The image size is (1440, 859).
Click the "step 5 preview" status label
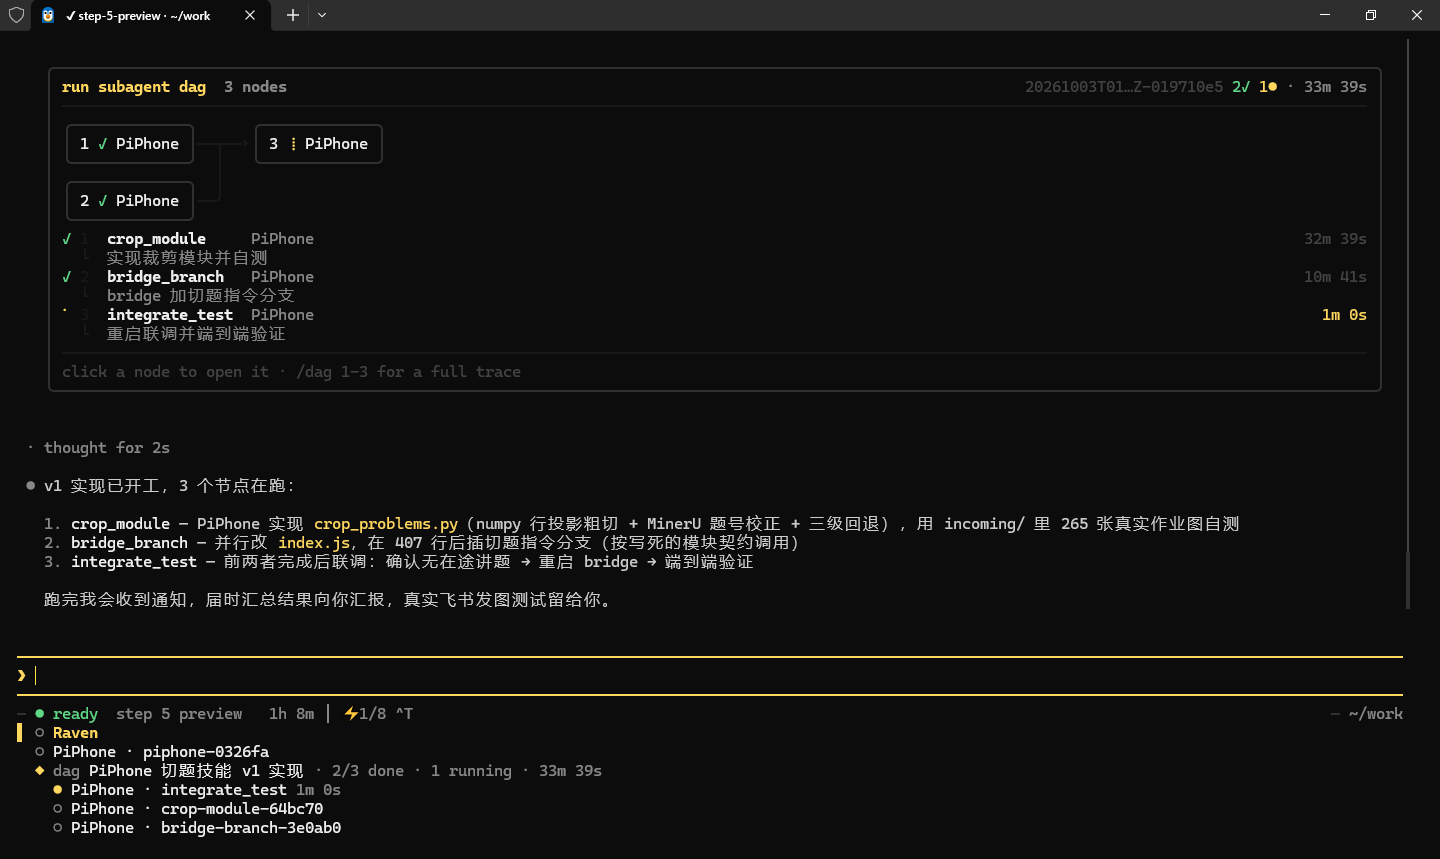[x=179, y=714]
